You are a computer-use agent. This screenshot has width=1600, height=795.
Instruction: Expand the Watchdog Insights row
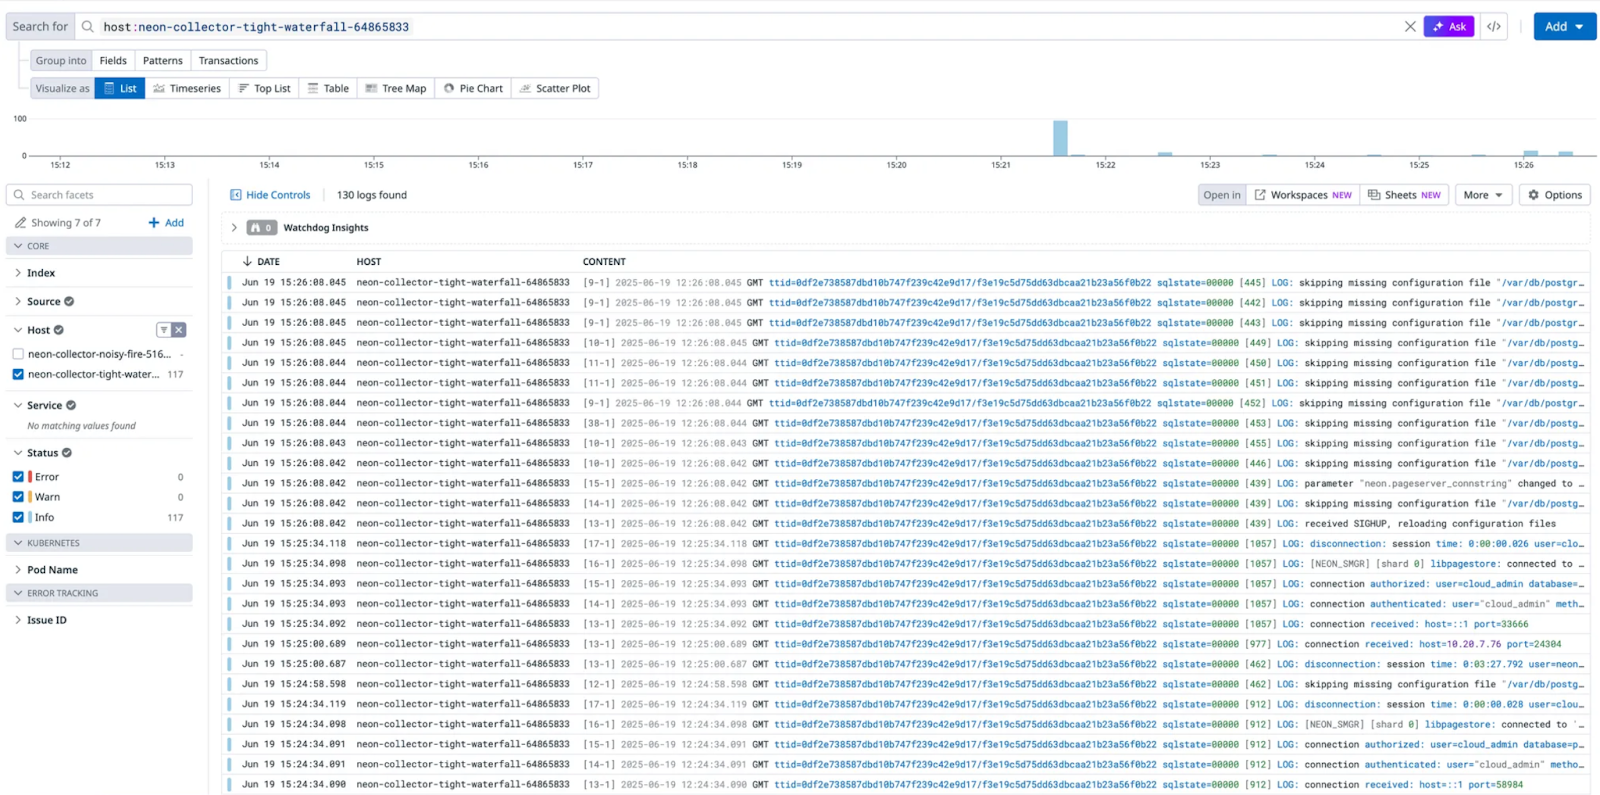(234, 228)
